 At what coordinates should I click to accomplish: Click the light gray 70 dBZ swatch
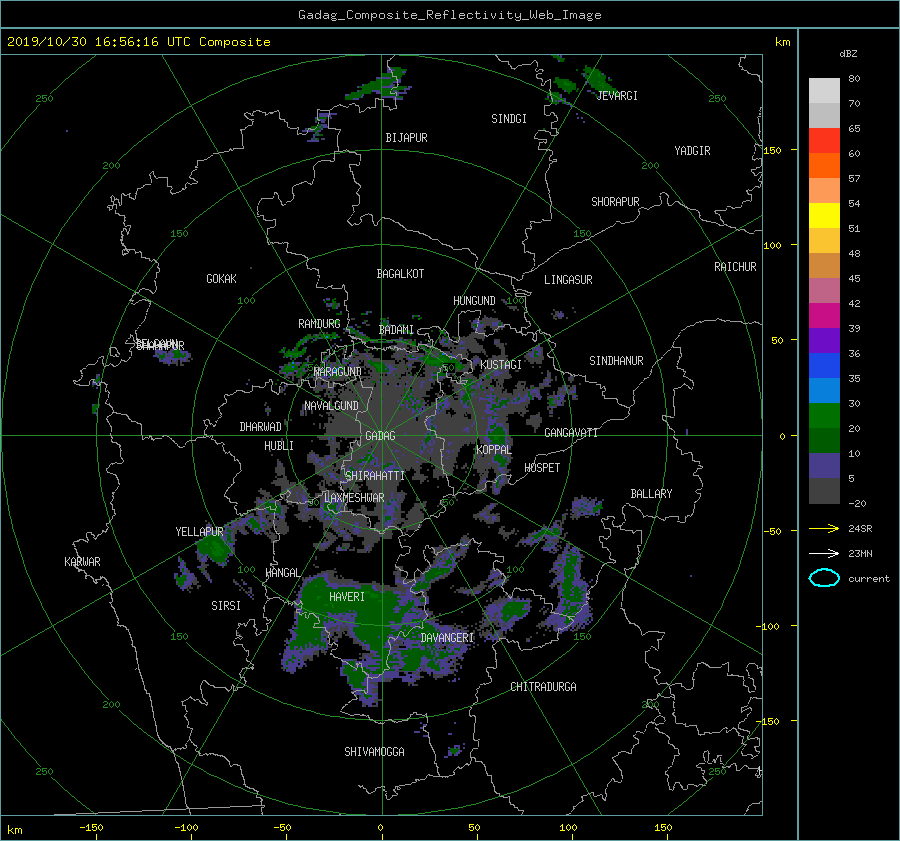point(824,90)
